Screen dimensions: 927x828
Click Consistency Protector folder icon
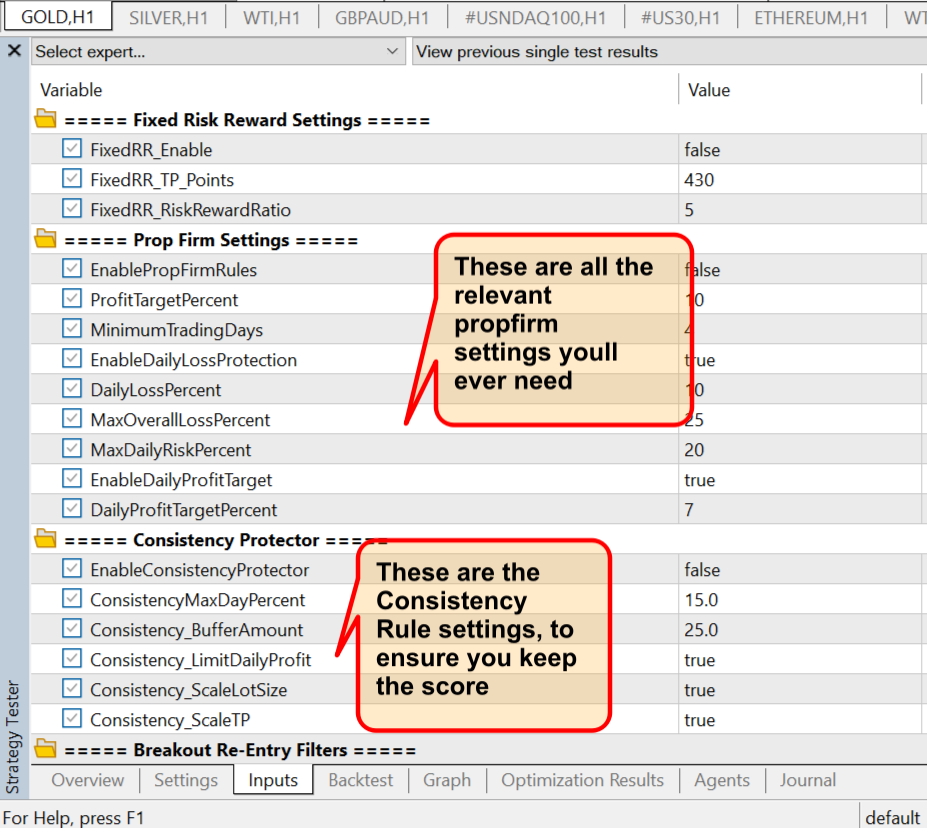[x=46, y=539]
